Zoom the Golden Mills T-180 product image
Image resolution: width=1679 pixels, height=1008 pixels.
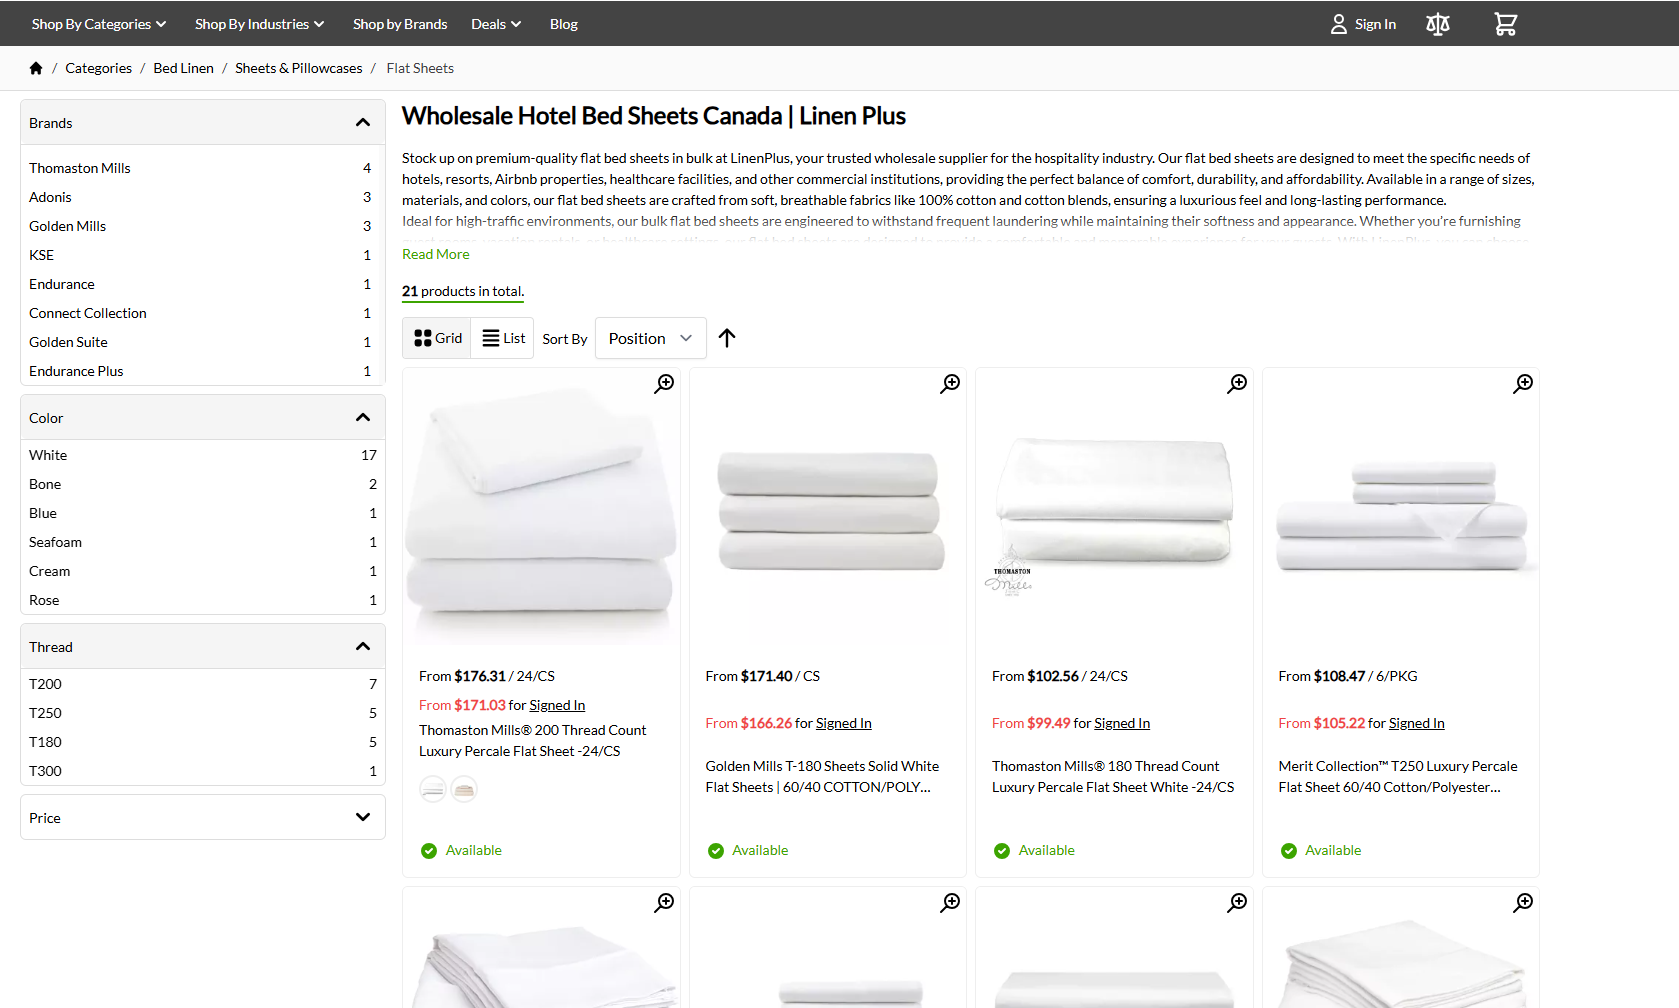point(950,384)
